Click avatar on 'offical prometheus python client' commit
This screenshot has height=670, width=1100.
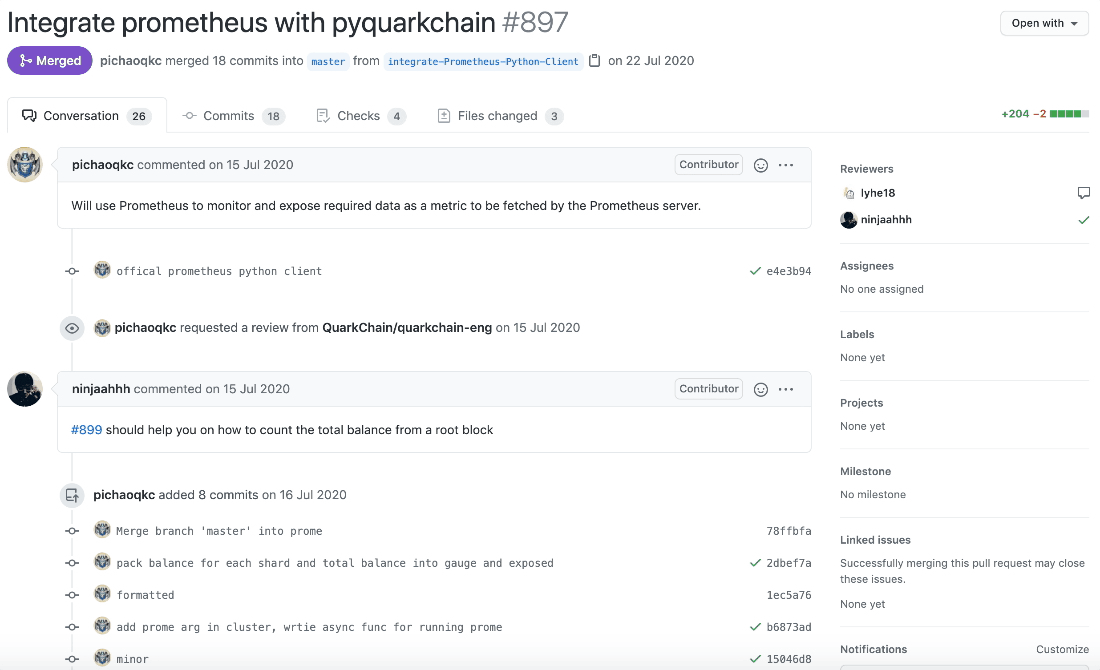pos(102,270)
